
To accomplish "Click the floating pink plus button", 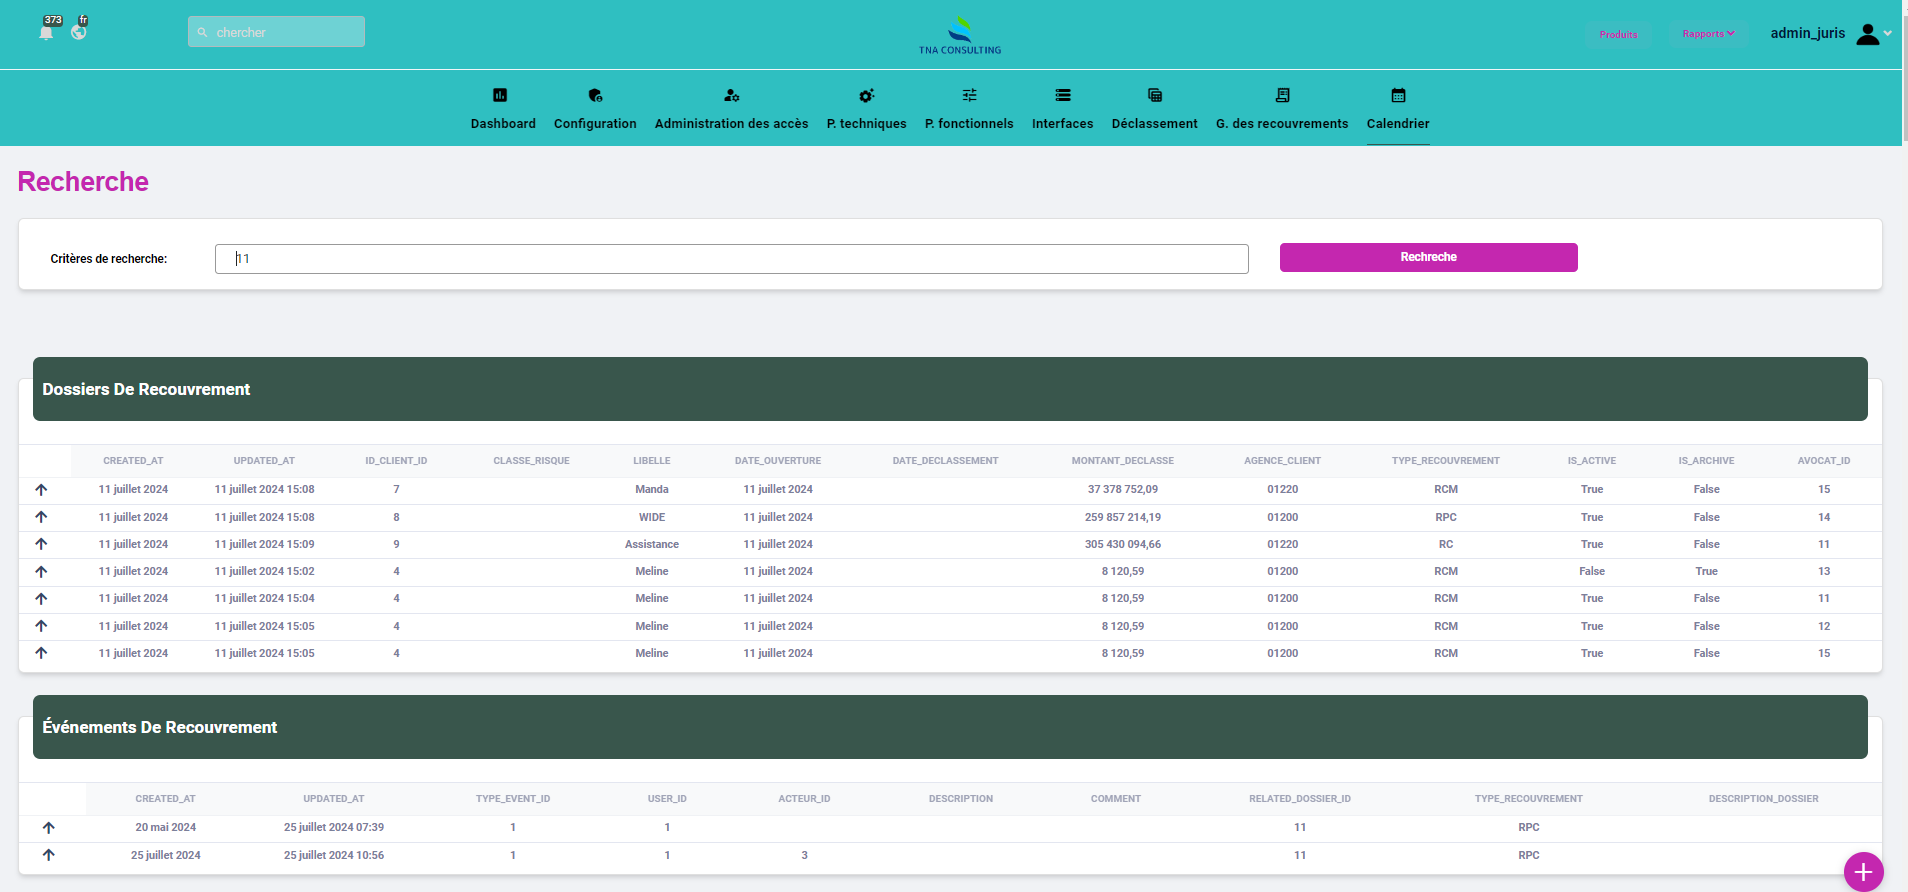I will click(x=1863, y=872).
